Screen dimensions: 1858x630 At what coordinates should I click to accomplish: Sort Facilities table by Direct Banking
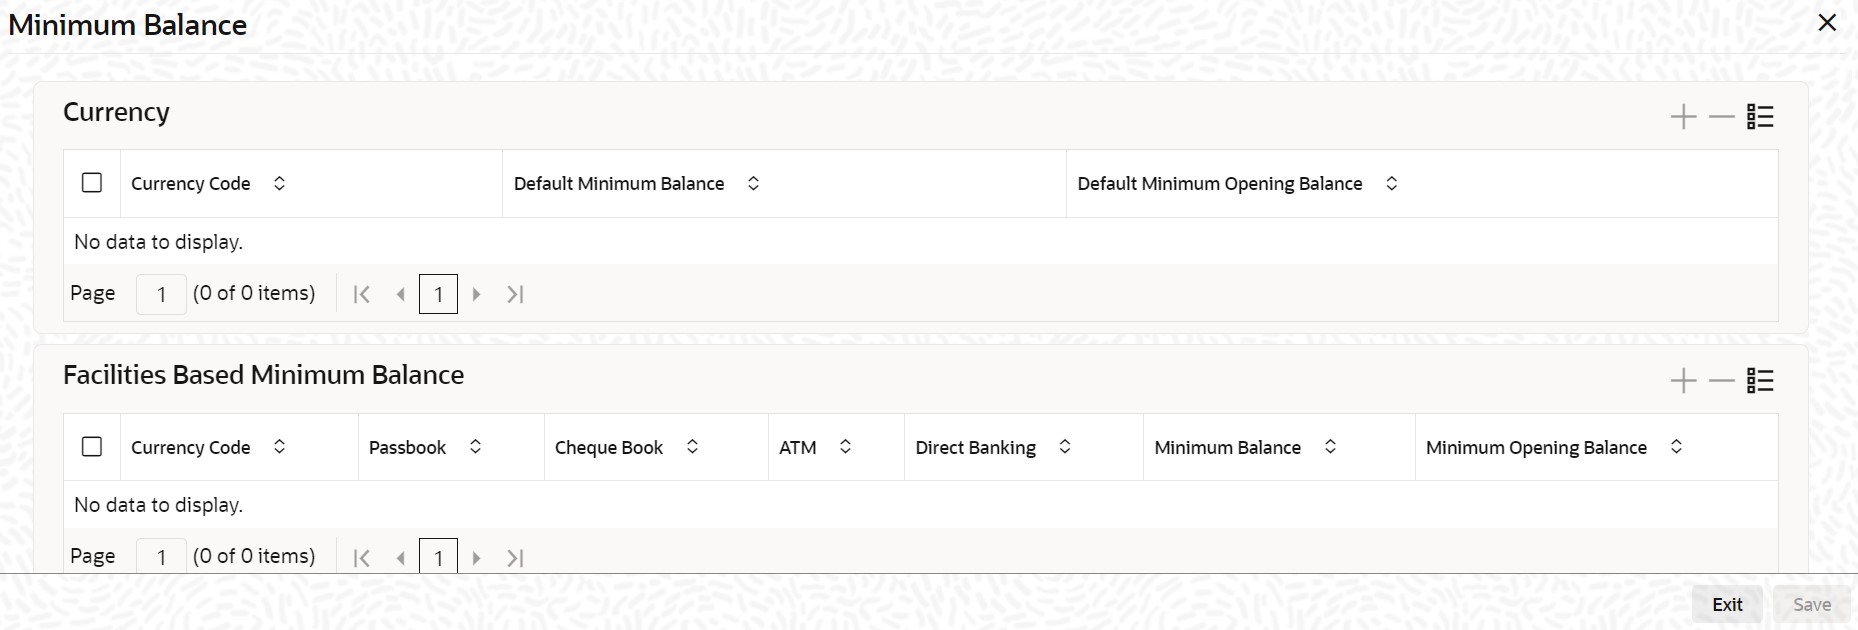1065,447
